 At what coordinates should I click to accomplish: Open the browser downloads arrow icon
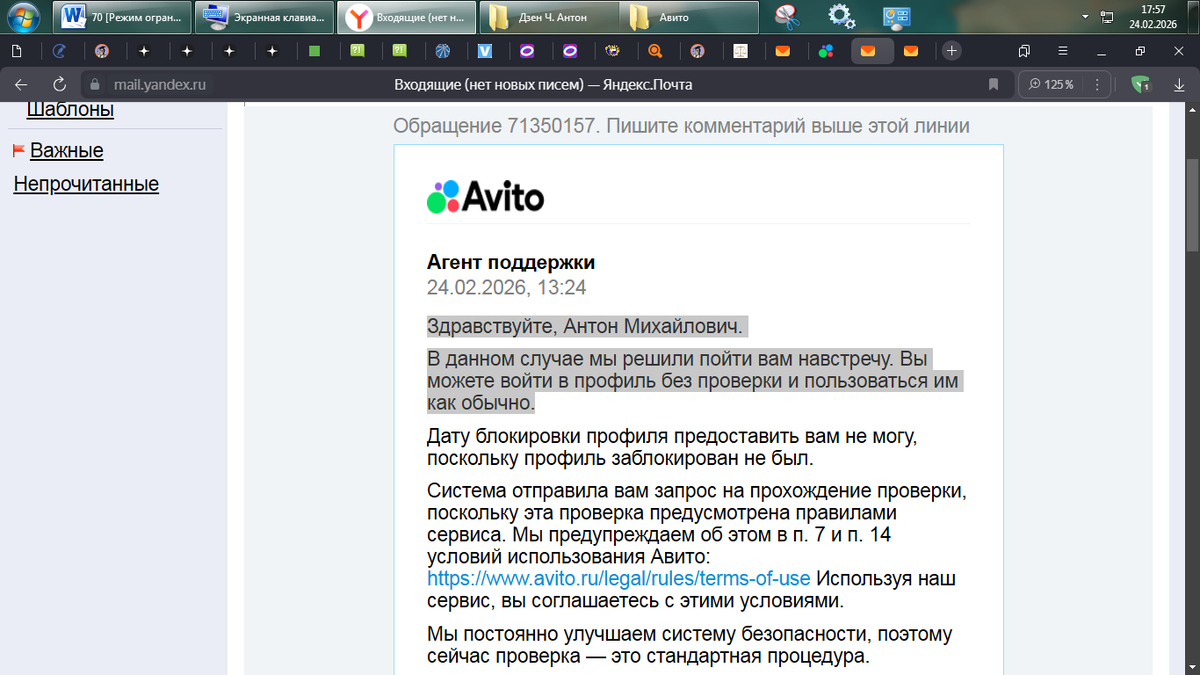pos(1181,85)
